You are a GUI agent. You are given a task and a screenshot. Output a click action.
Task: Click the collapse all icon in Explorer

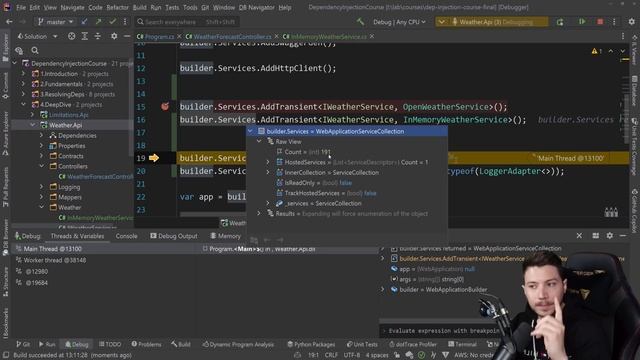[x=98, y=36]
